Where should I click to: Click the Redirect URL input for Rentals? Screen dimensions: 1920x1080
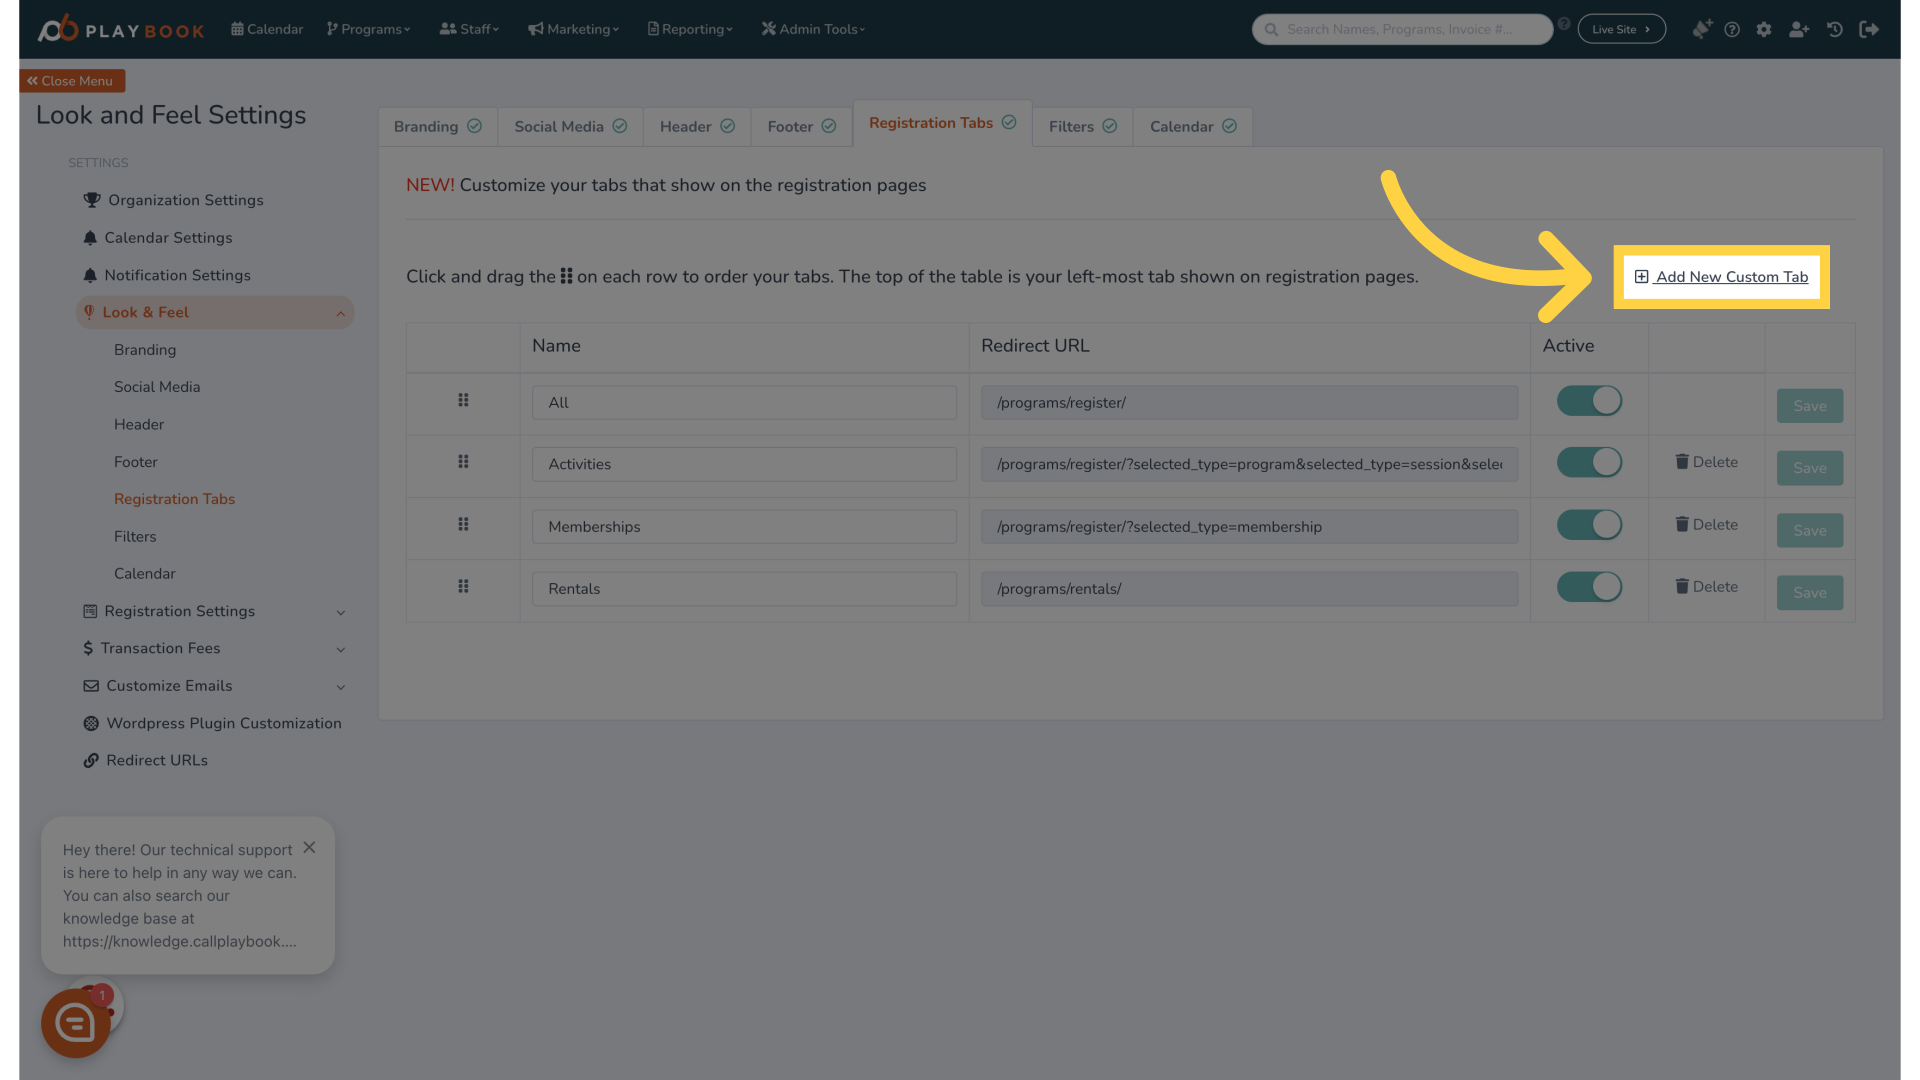(x=1249, y=588)
